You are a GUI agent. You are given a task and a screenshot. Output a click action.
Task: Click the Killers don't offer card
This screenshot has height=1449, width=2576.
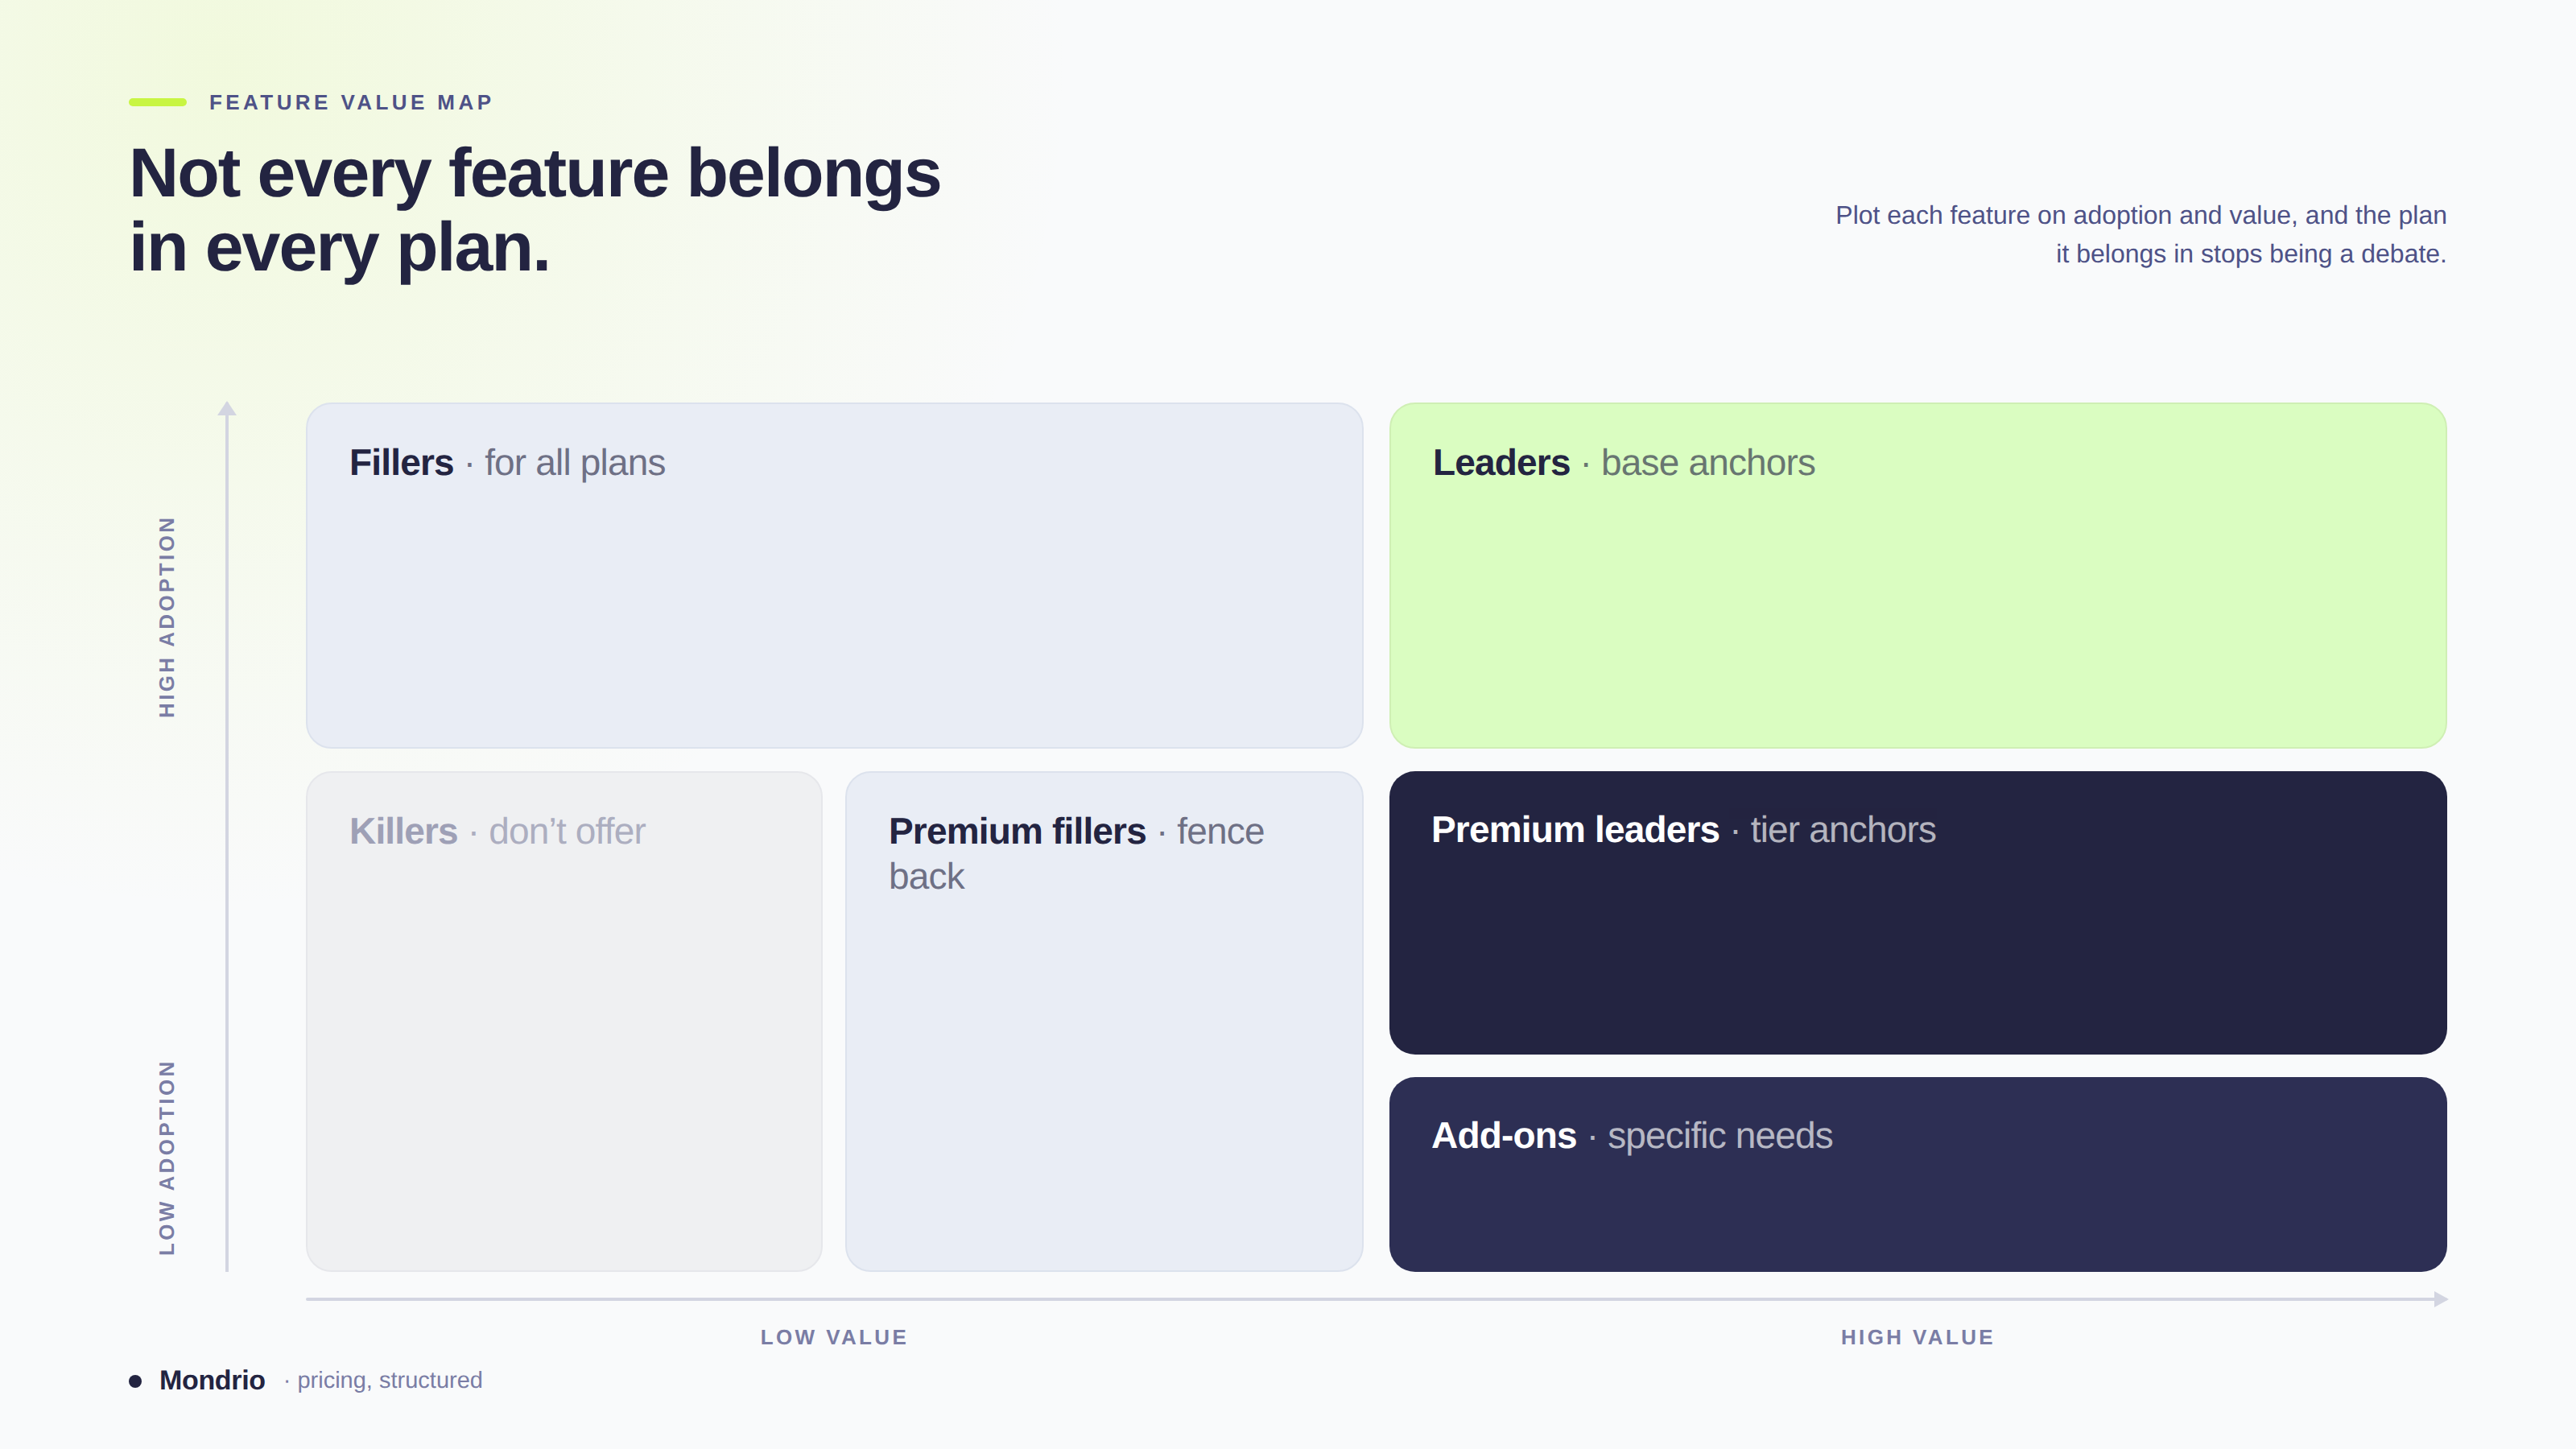click(x=564, y=1021)
